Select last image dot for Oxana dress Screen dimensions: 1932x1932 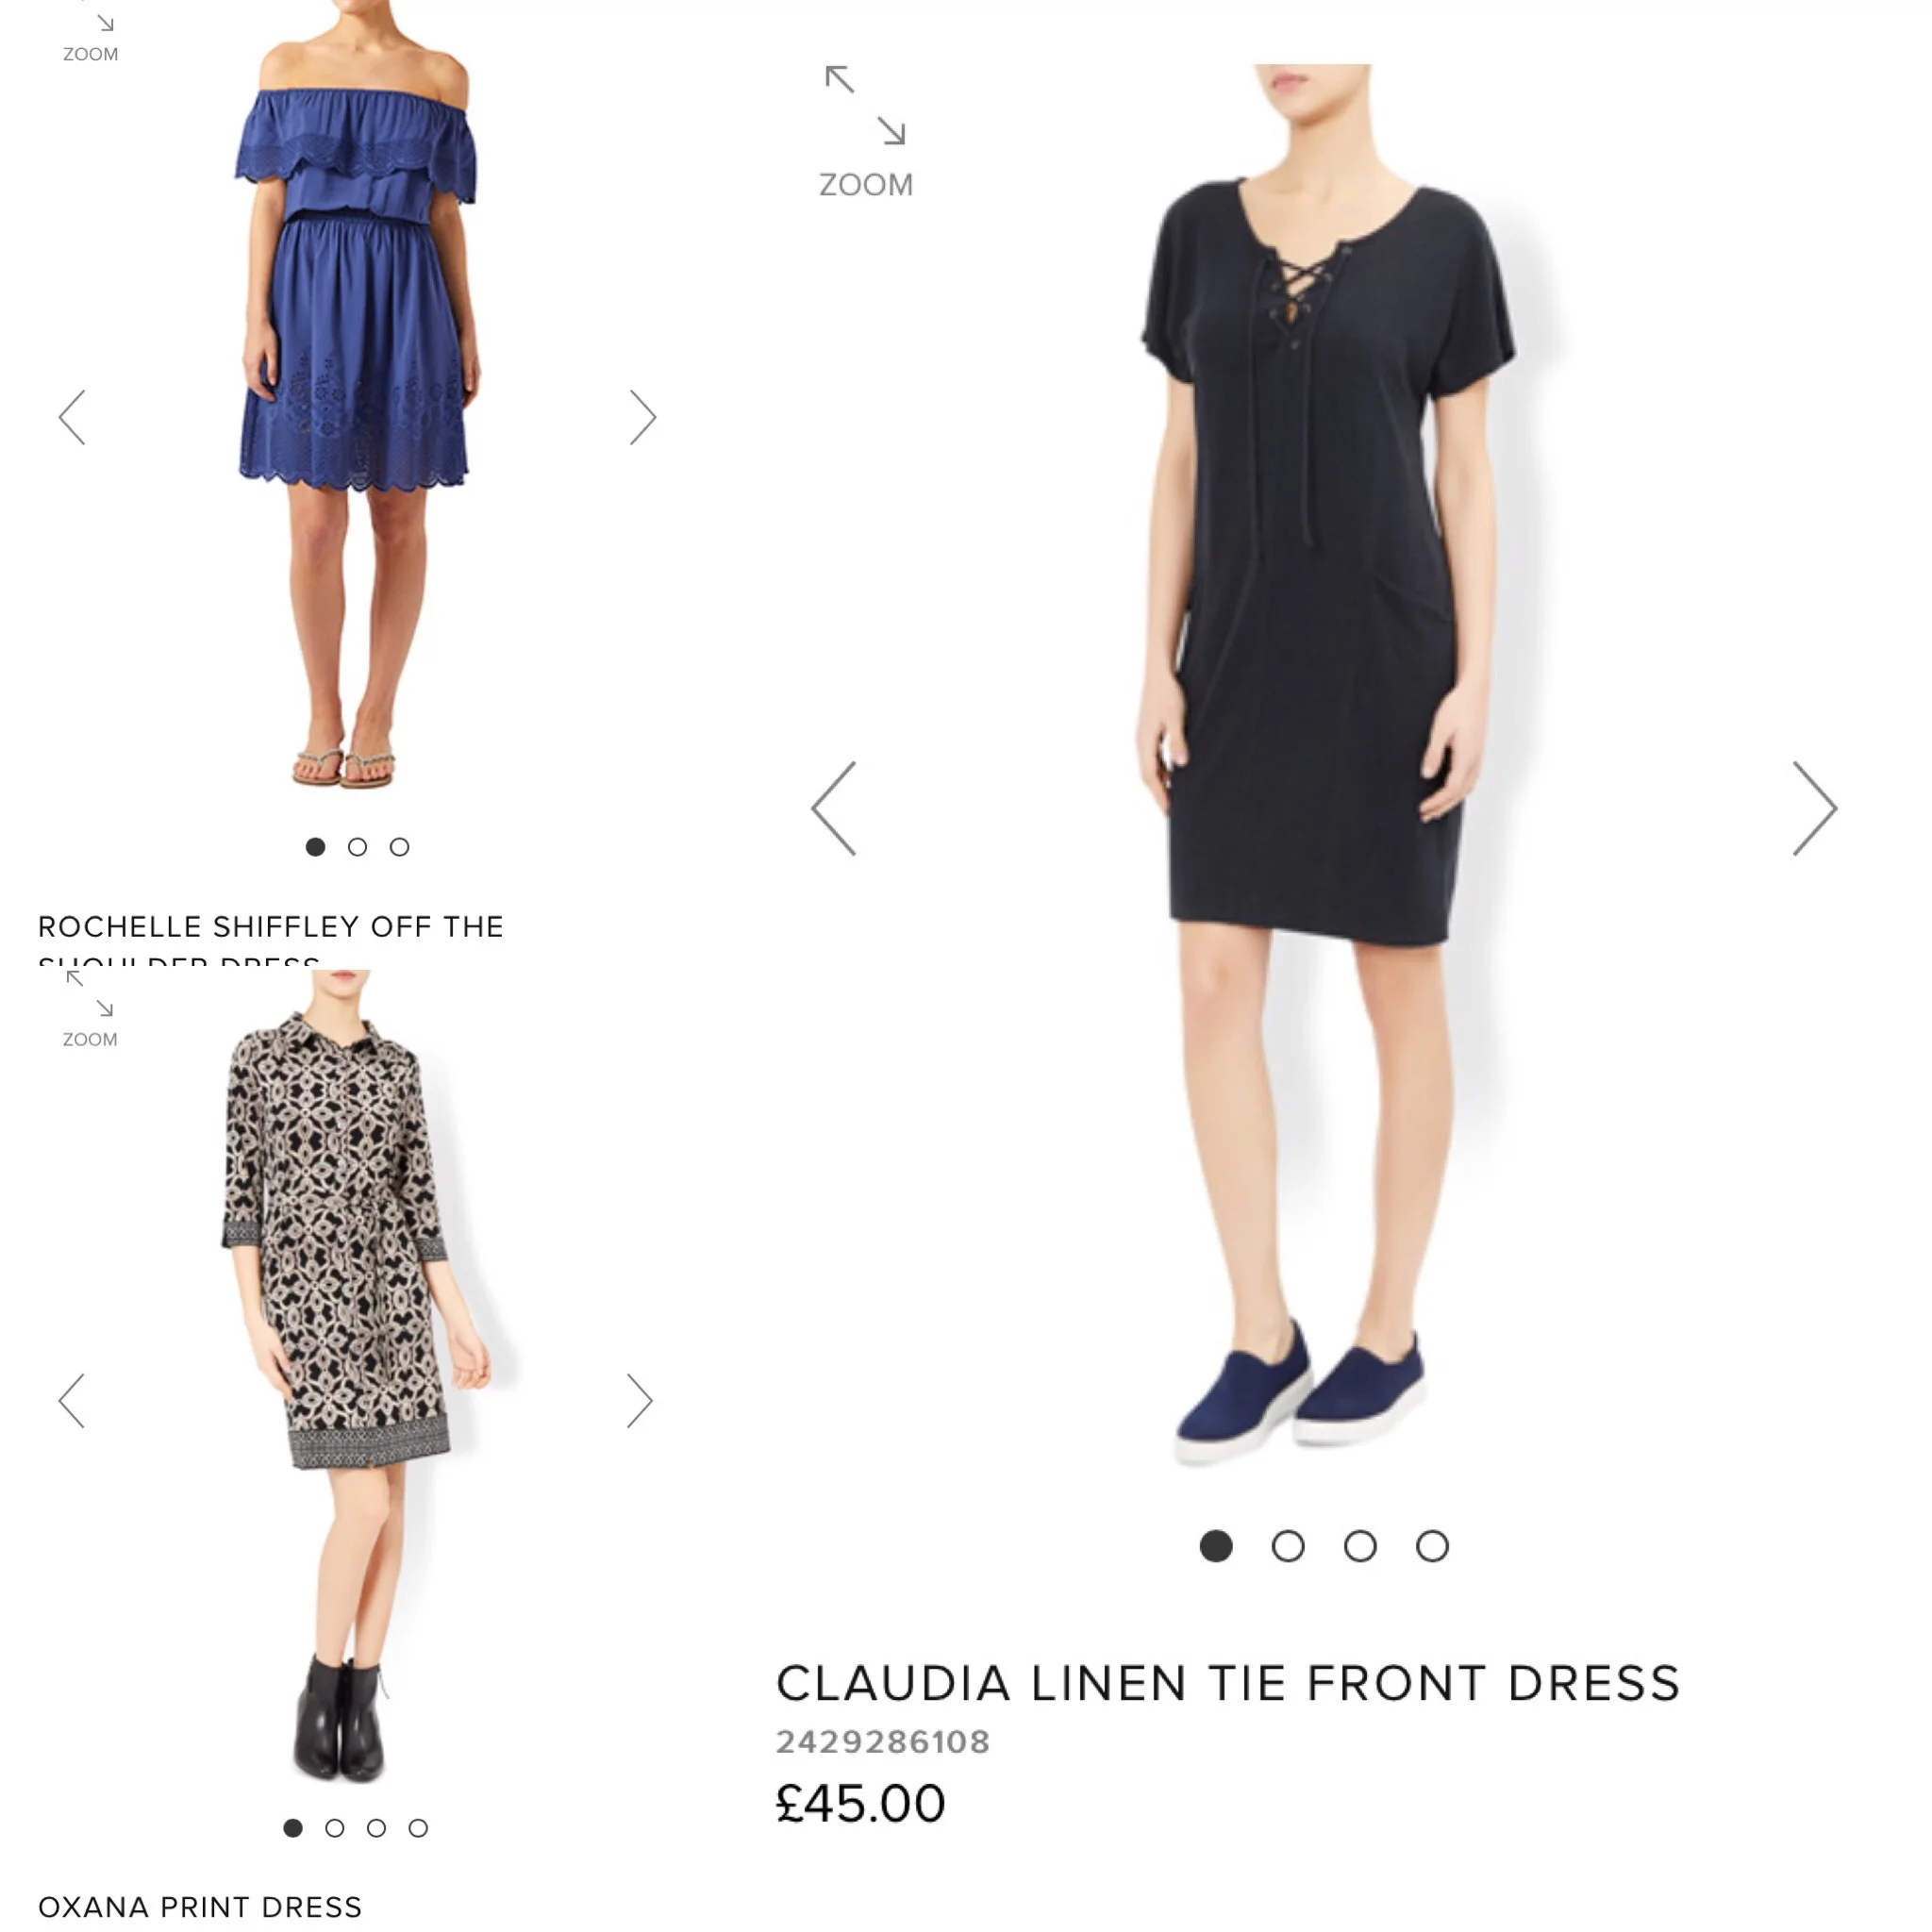(x=418, y=1828)
